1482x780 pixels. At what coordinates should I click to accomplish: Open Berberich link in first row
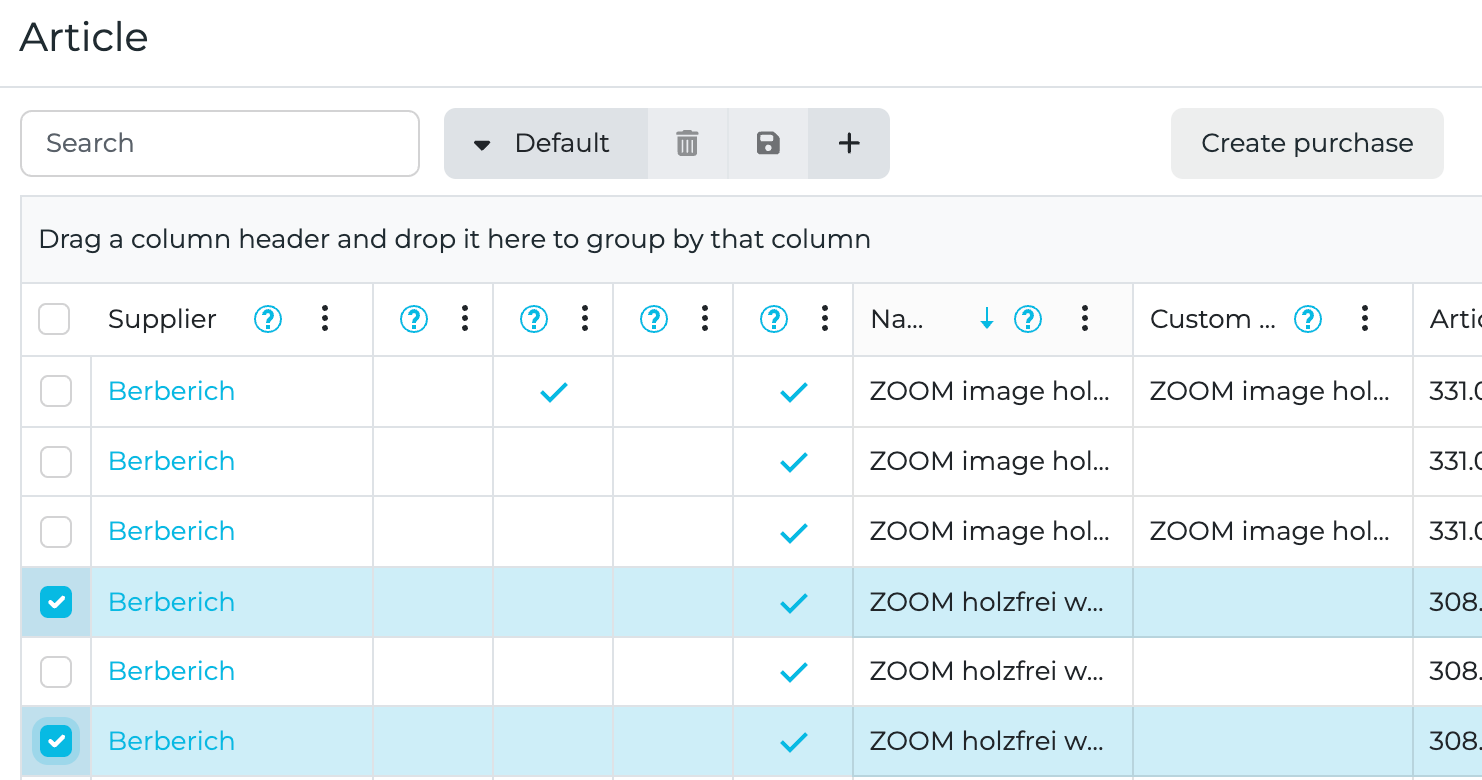point(171,391)
